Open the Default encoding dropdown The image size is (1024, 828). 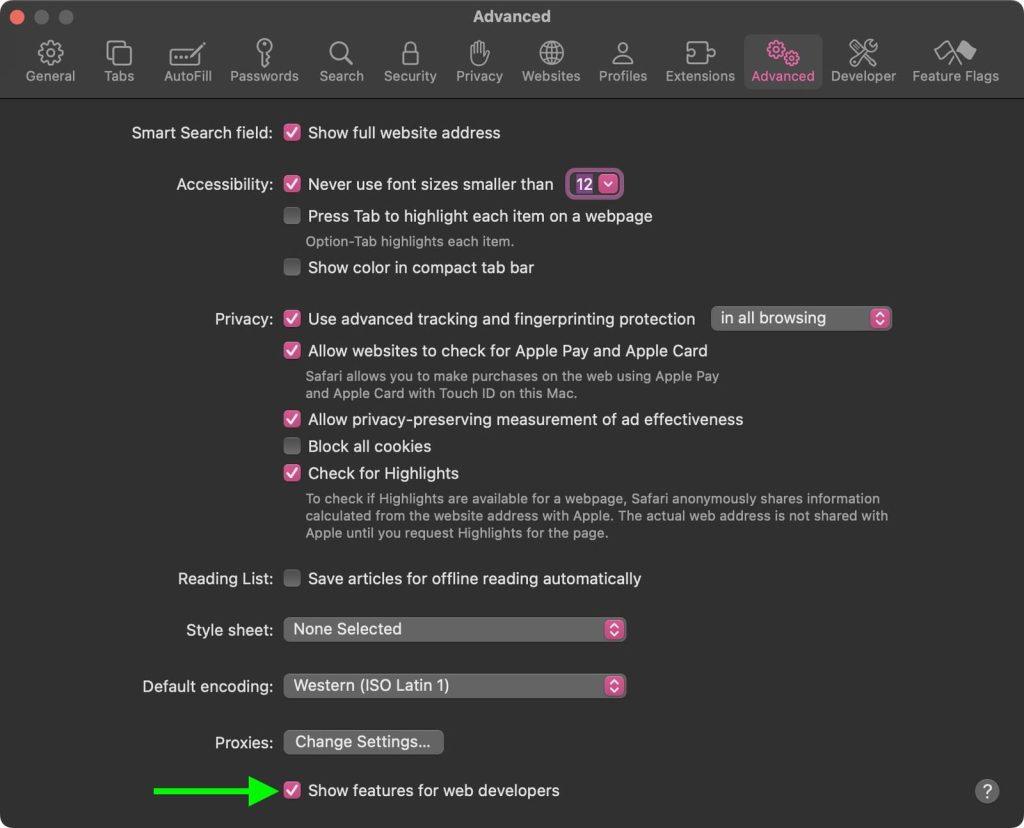454,686
